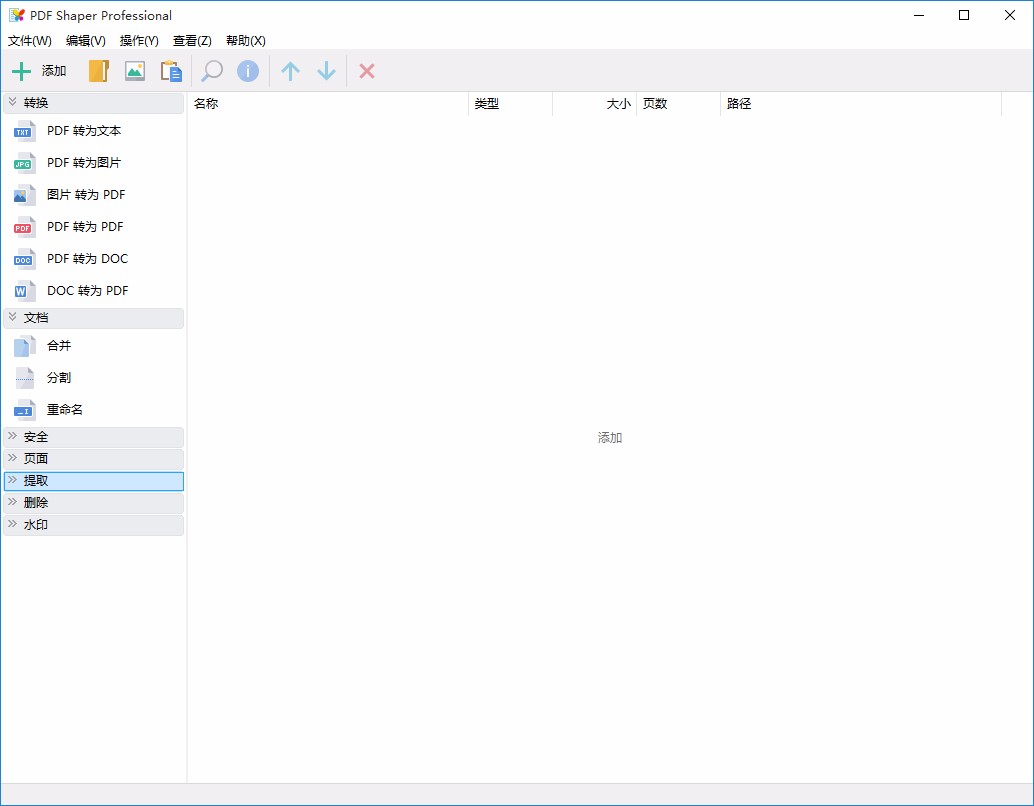This screenshot has height=806, width=1034.
Task: Select the 图片 转为 PDF tool
Action: 84,194
